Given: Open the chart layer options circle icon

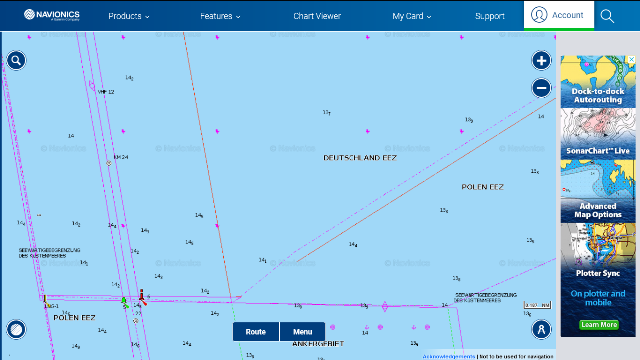Looking at the screenshot, I should click(x=16, y=329).
